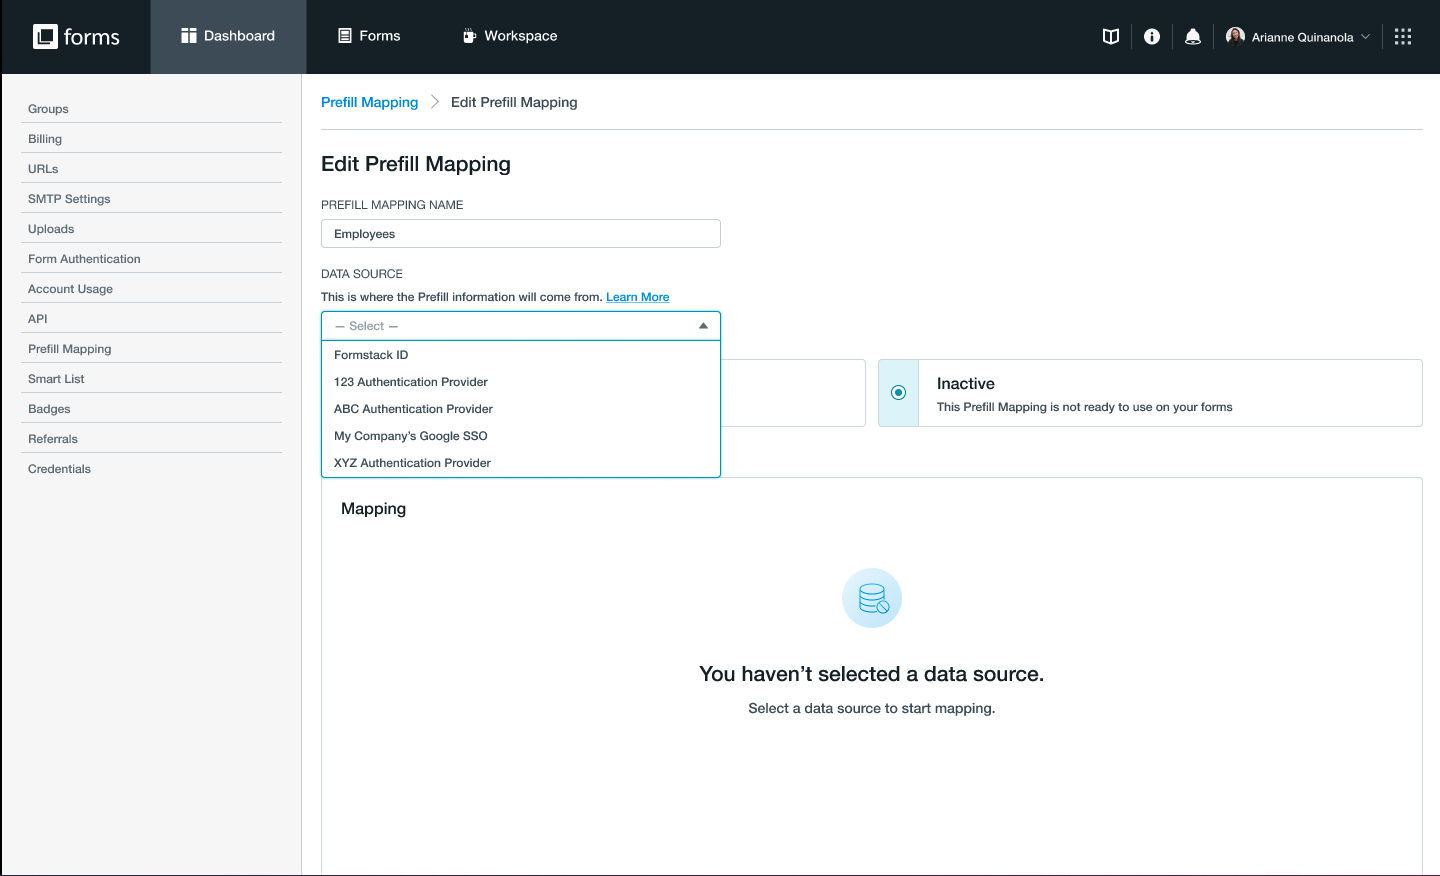This screenshot has height=876, width=1440.
Task: Expand the user account menu chevron
Action: (1365, 37)
